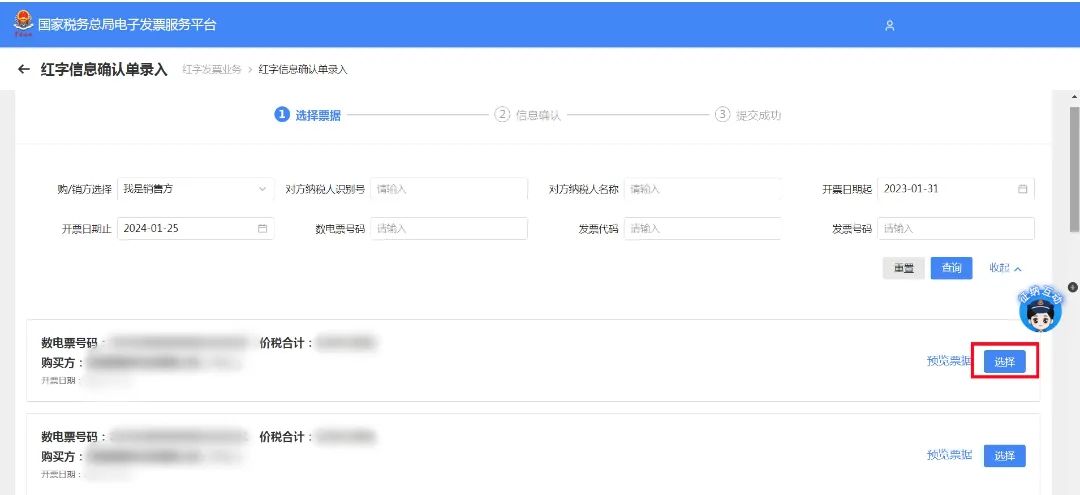Viewport: 1080px width, 495px height.
Task: Open 预览票据 for the second invoice
Action: click(x=949, y=455)
